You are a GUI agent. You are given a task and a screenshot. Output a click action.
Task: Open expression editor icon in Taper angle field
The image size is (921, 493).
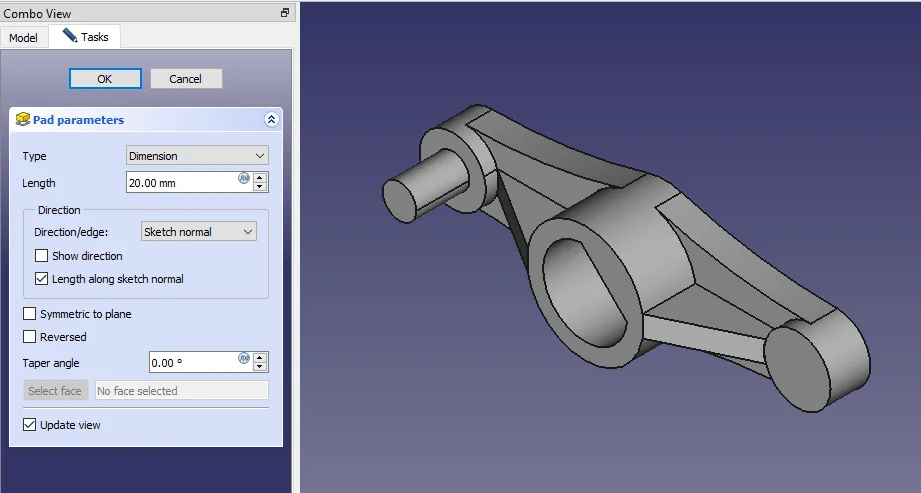pyautogui.click(x=244, y=358)
